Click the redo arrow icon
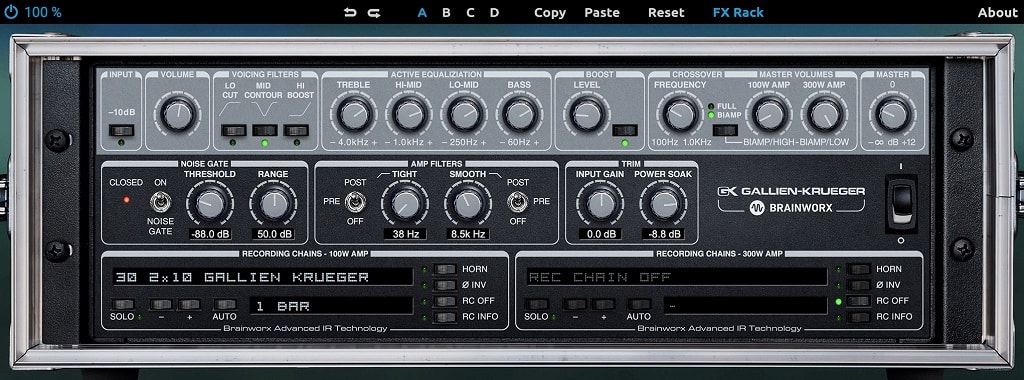The width and height of the screenshot is (1024, 380). click(x=374, y=12)
